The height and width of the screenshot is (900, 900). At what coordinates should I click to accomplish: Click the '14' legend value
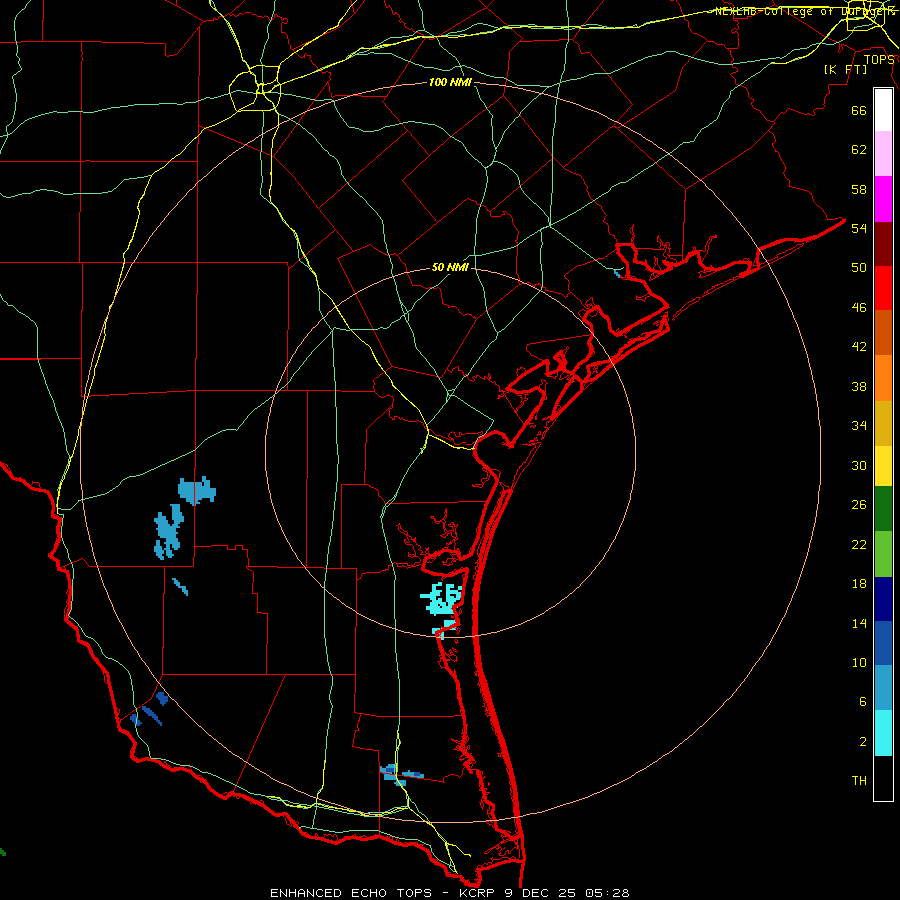[x=859, y=623]
